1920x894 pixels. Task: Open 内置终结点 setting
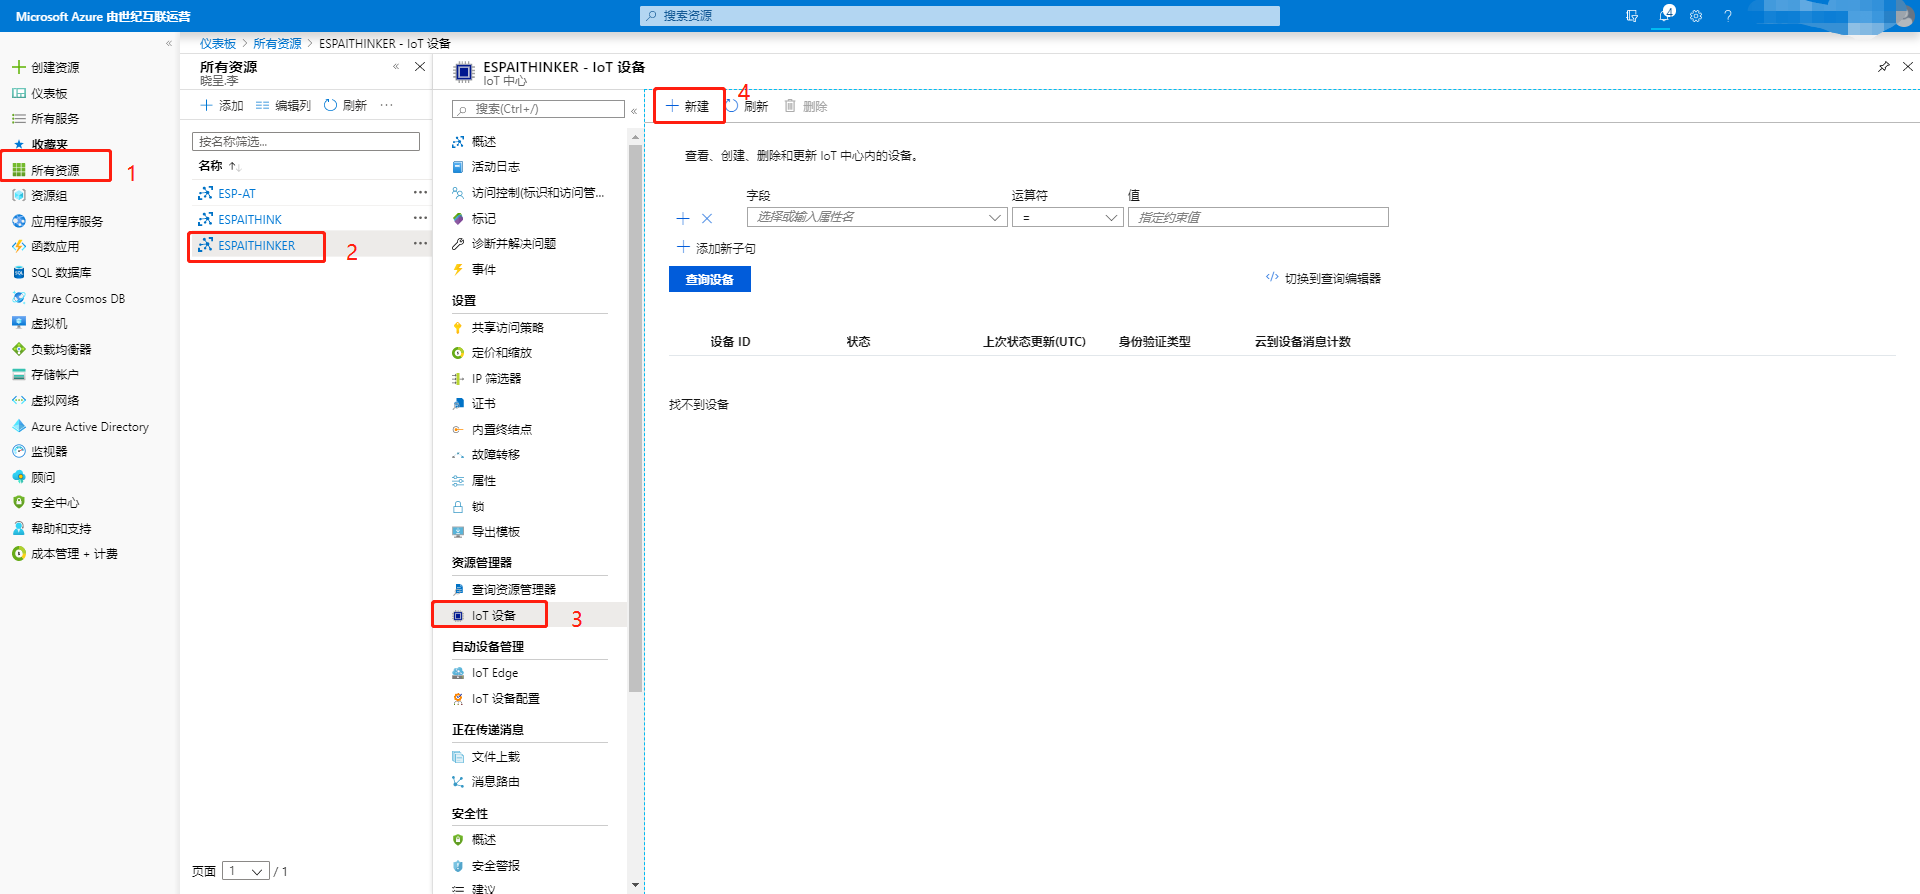coord(502,429)
